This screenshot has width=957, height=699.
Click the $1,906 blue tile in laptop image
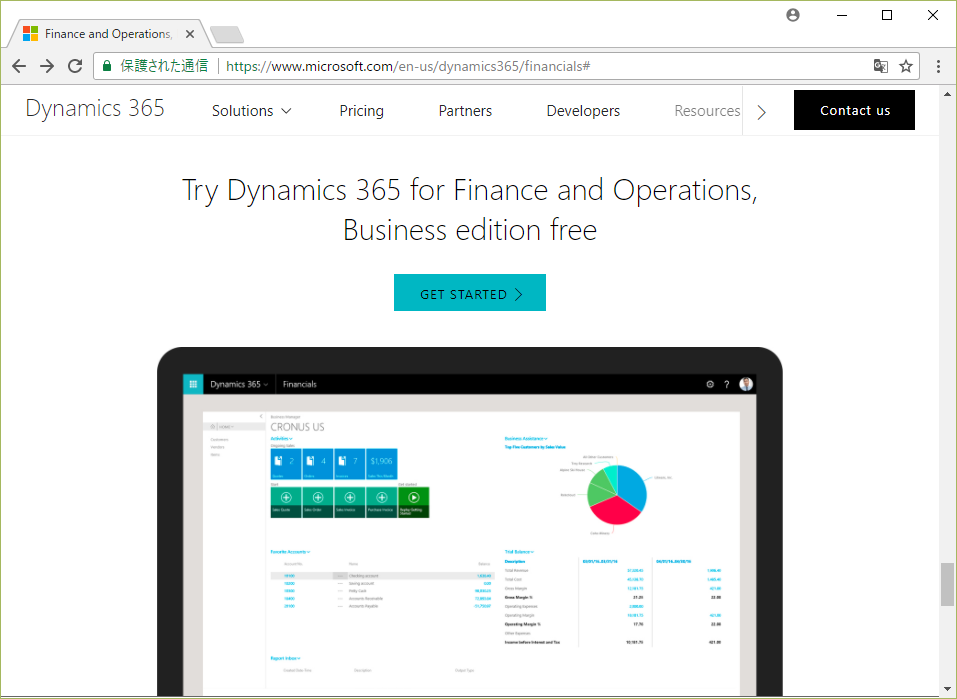click(x=381, y=464)
